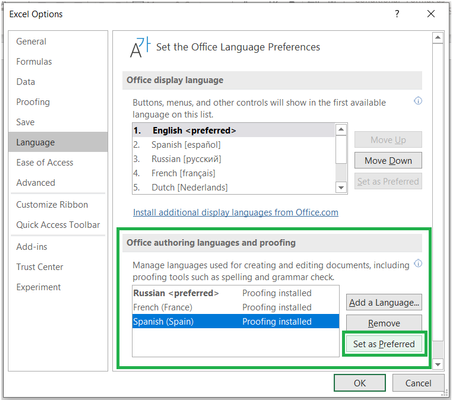
Task: Confirm changes with the OK button
Action: pyautogui.click(x=360, y=383)
